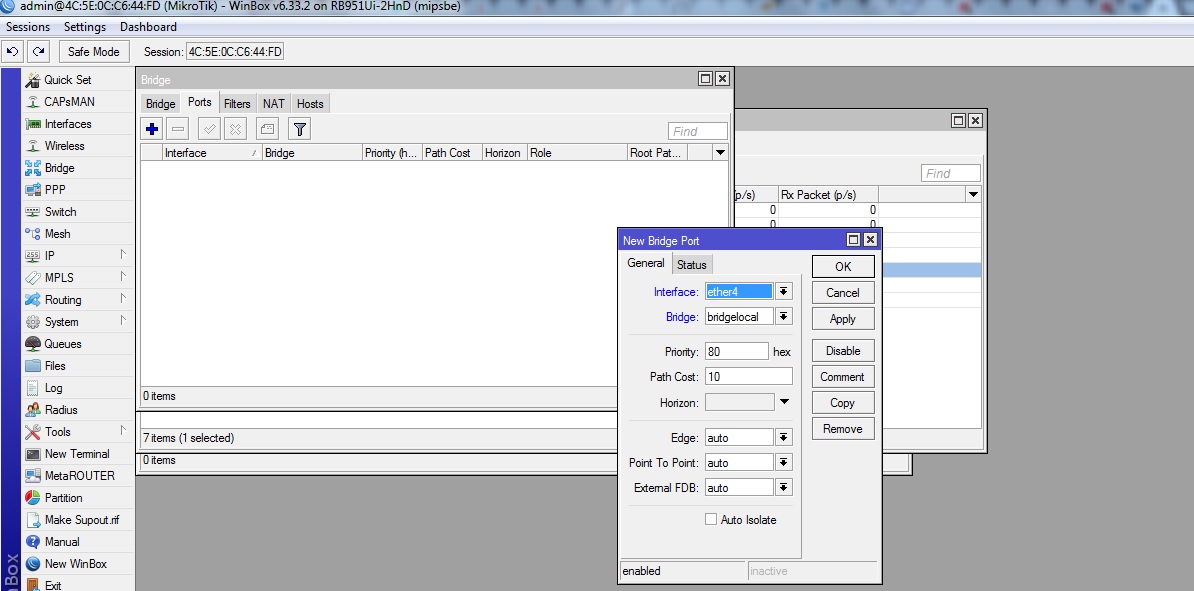Click the redo arrow icon

click(39, 51)
